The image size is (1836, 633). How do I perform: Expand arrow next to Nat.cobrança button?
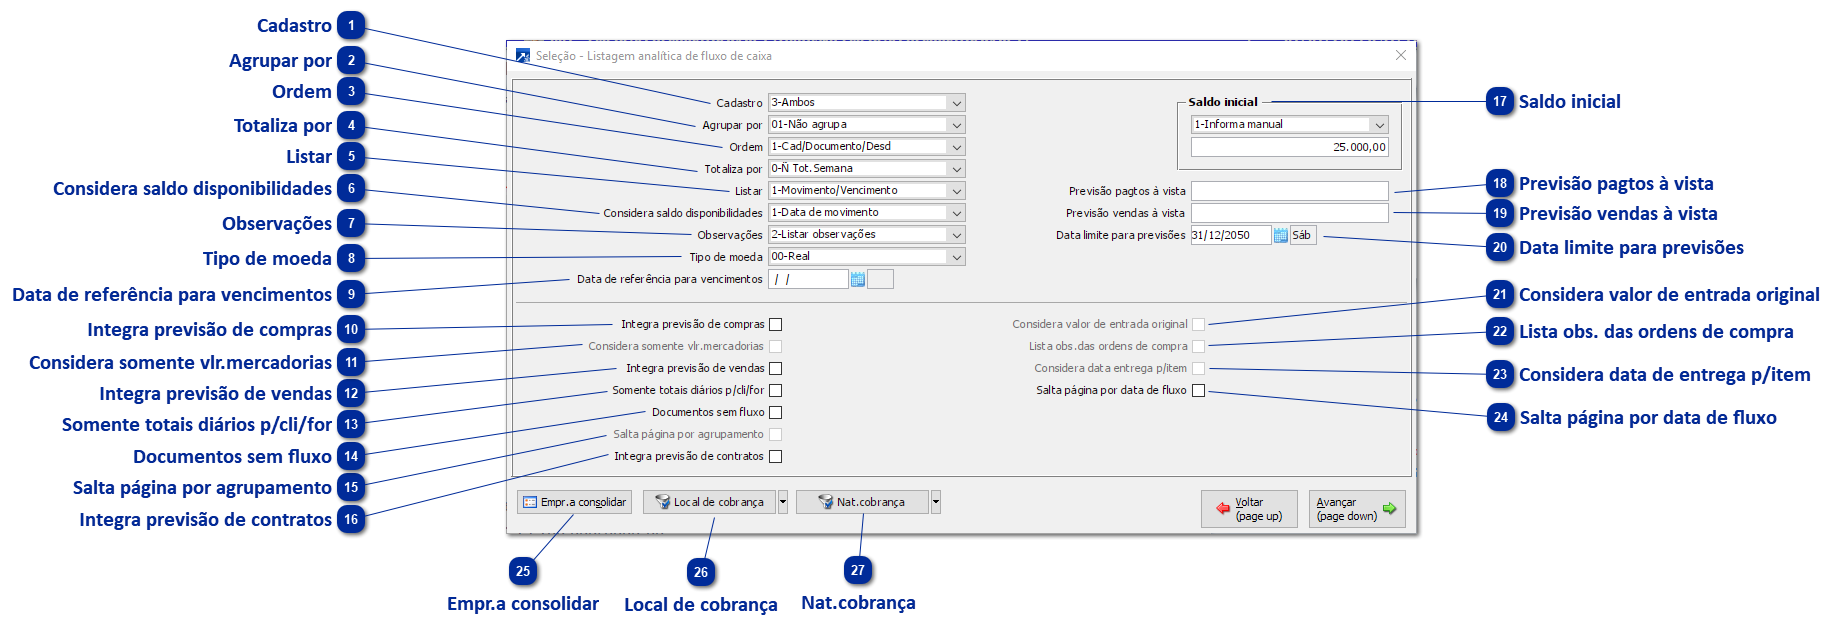[936, 502]
